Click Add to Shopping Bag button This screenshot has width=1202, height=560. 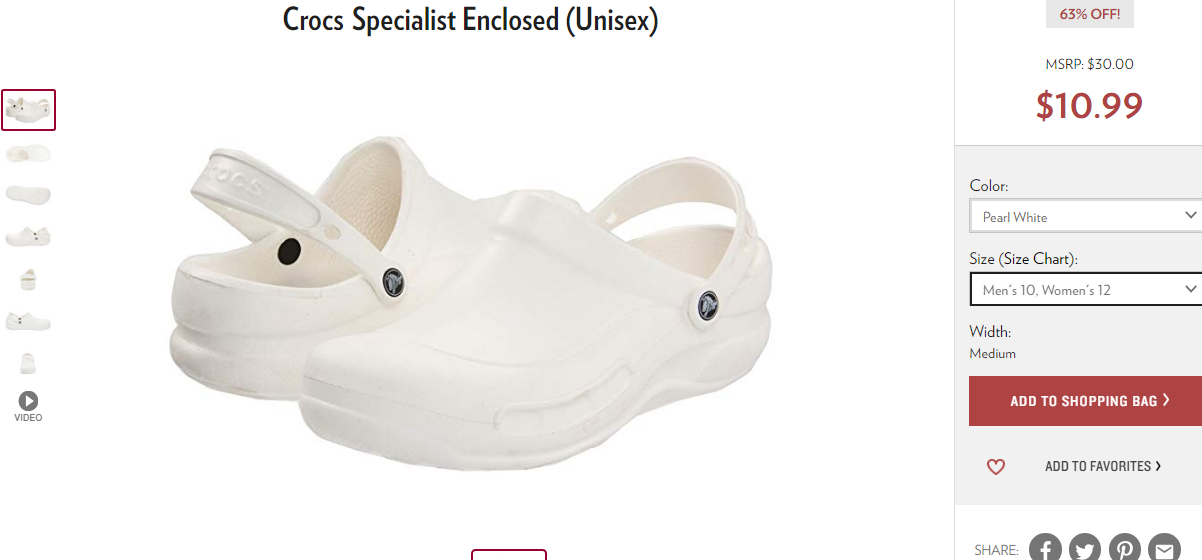(1086, 401)
